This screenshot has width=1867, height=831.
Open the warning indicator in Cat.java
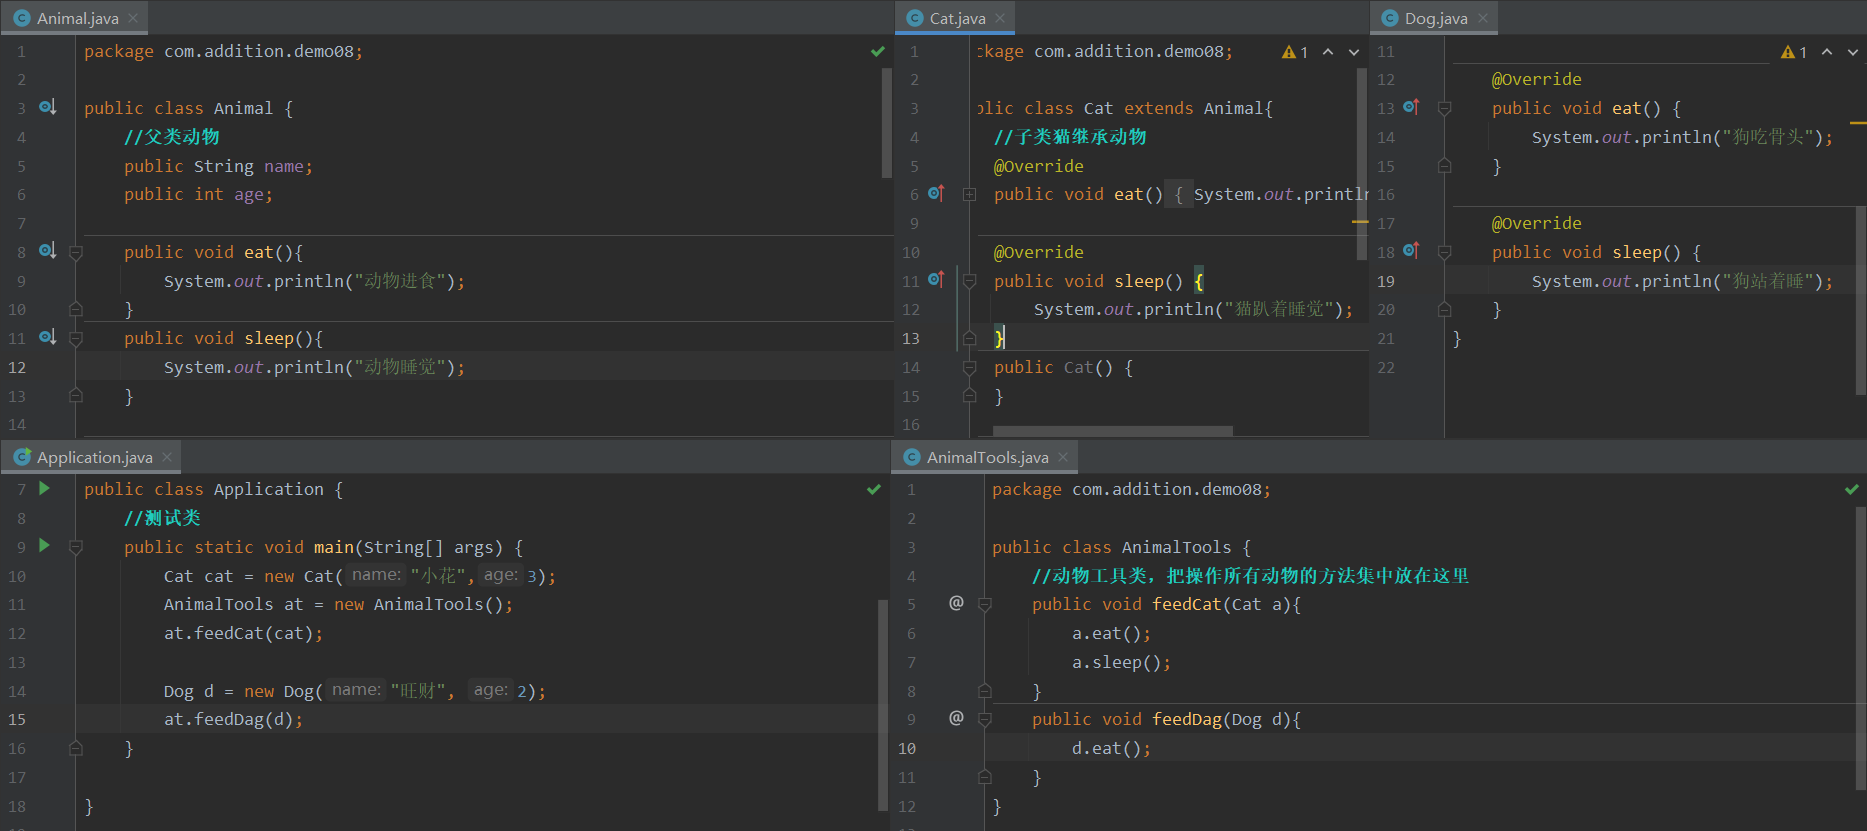point(1295,52)
